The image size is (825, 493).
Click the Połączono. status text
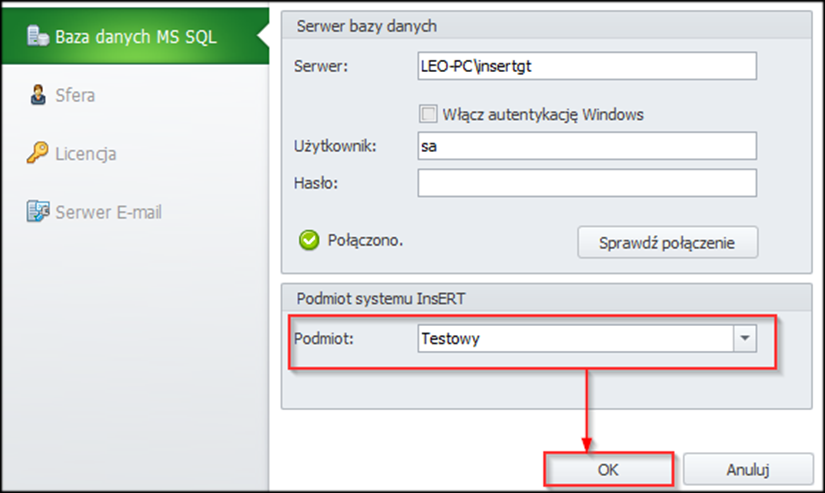click(x=365, y=240)
